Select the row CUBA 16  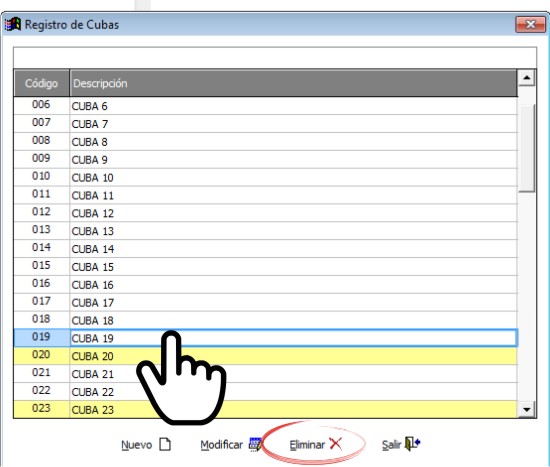click(x=266, y=285)
